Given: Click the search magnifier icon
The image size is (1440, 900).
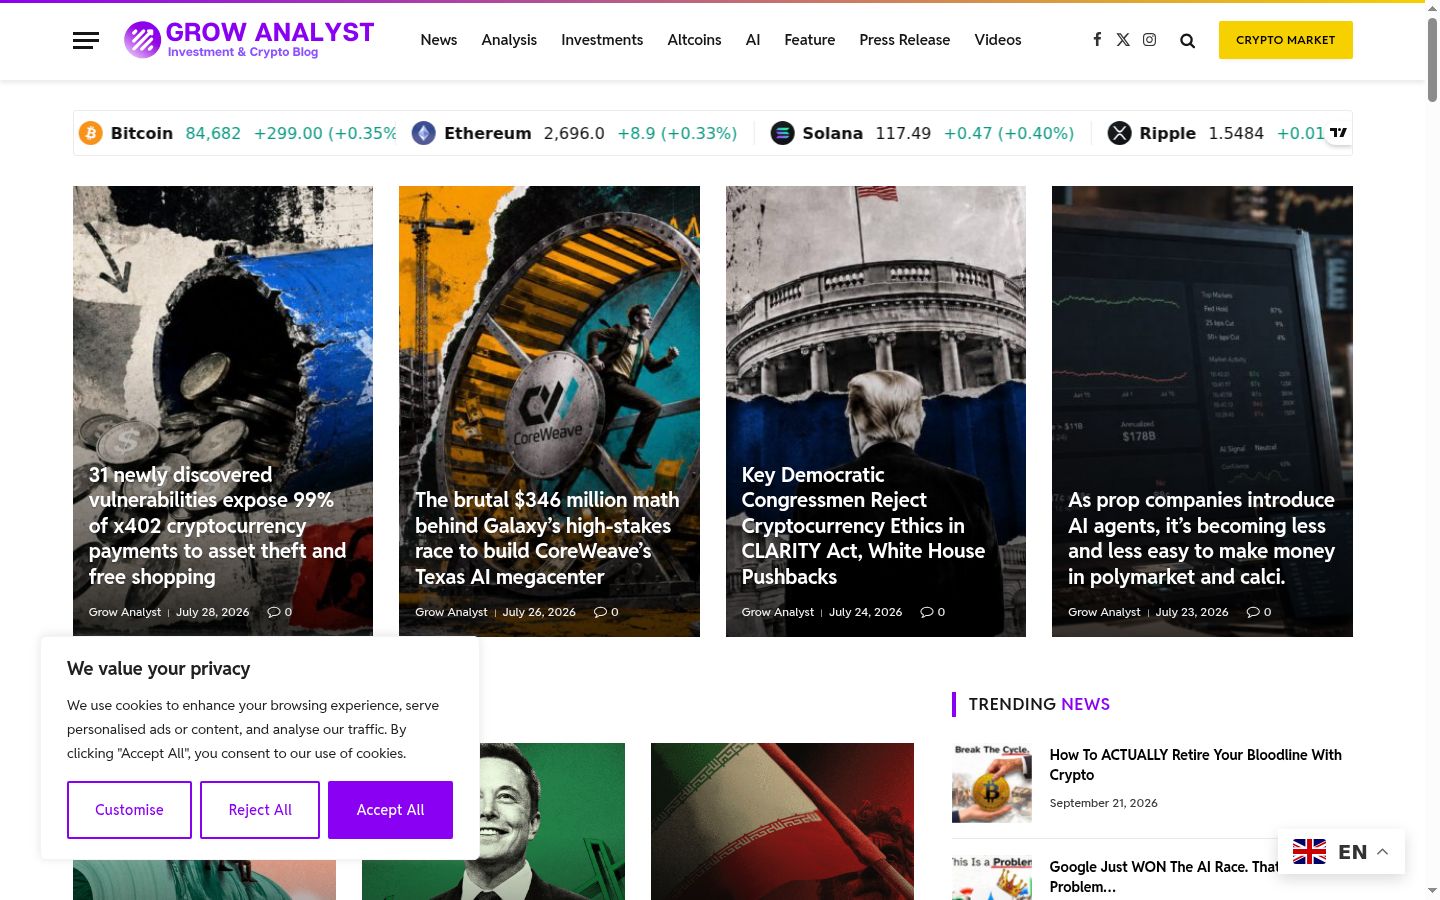Looking at the screenshot, I should point(1187,41).
